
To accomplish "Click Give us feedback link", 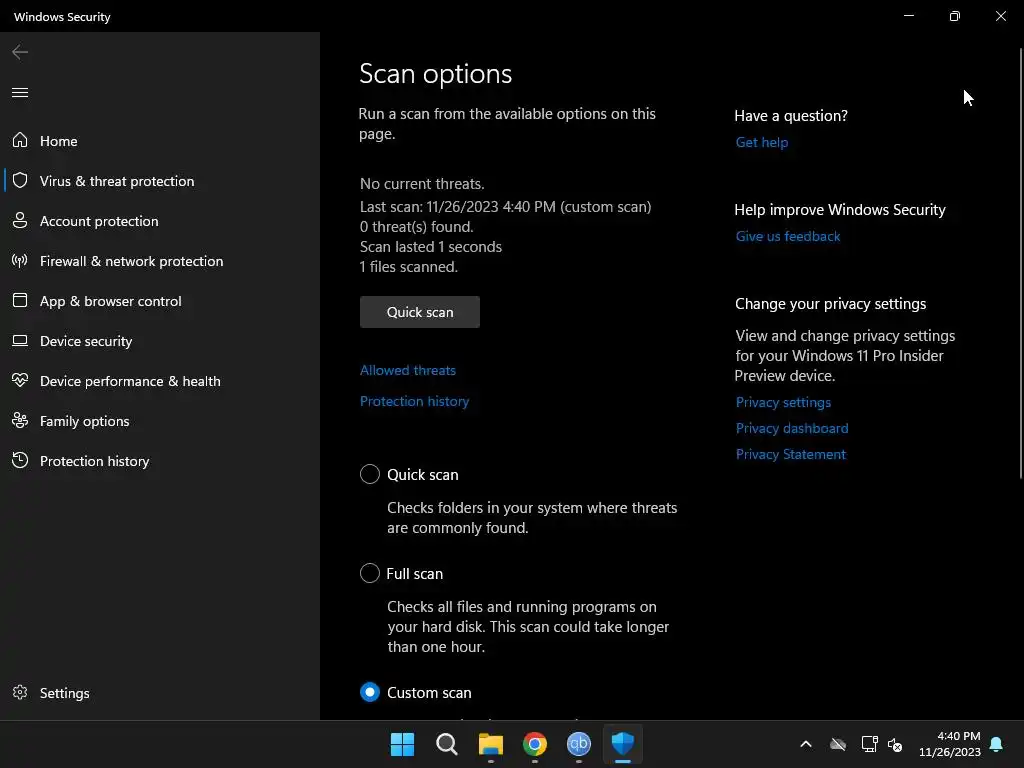I will [x=788, y=236].
